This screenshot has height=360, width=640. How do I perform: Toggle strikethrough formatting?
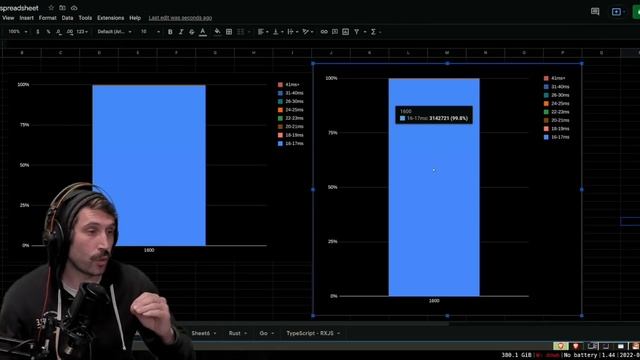tap(191, 31)
